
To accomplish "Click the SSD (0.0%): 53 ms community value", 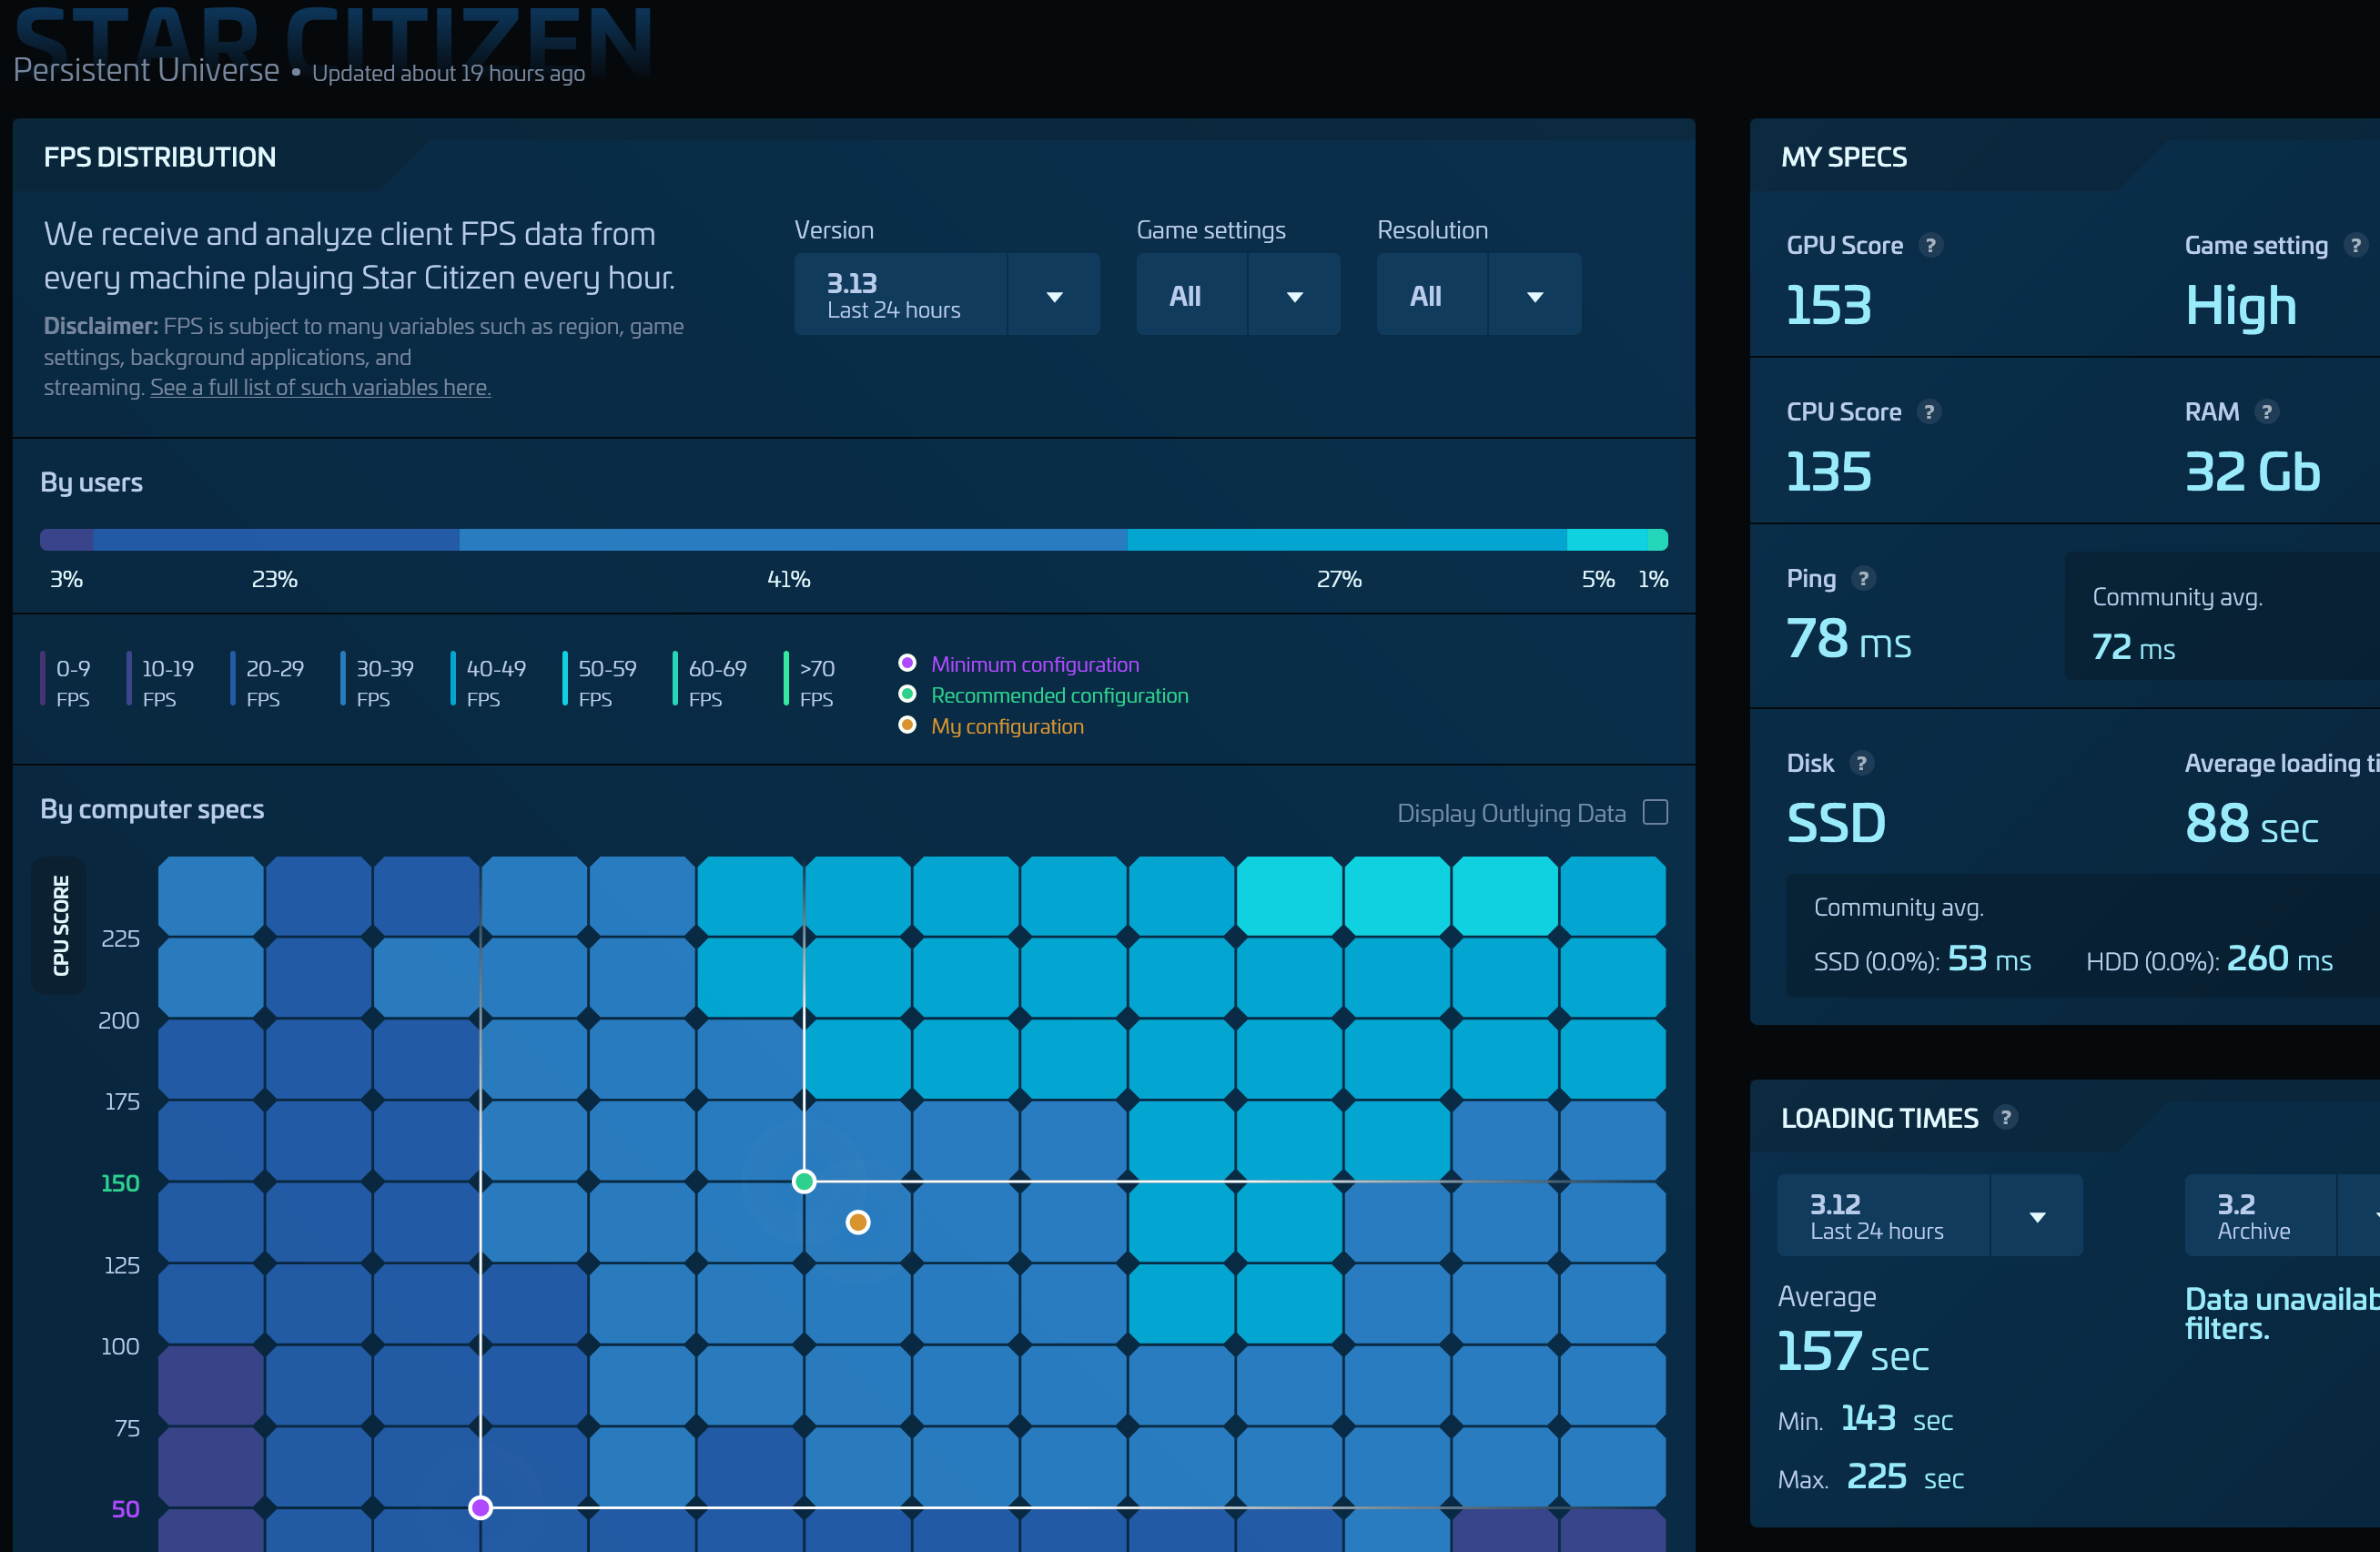I will pos(1922,960).
